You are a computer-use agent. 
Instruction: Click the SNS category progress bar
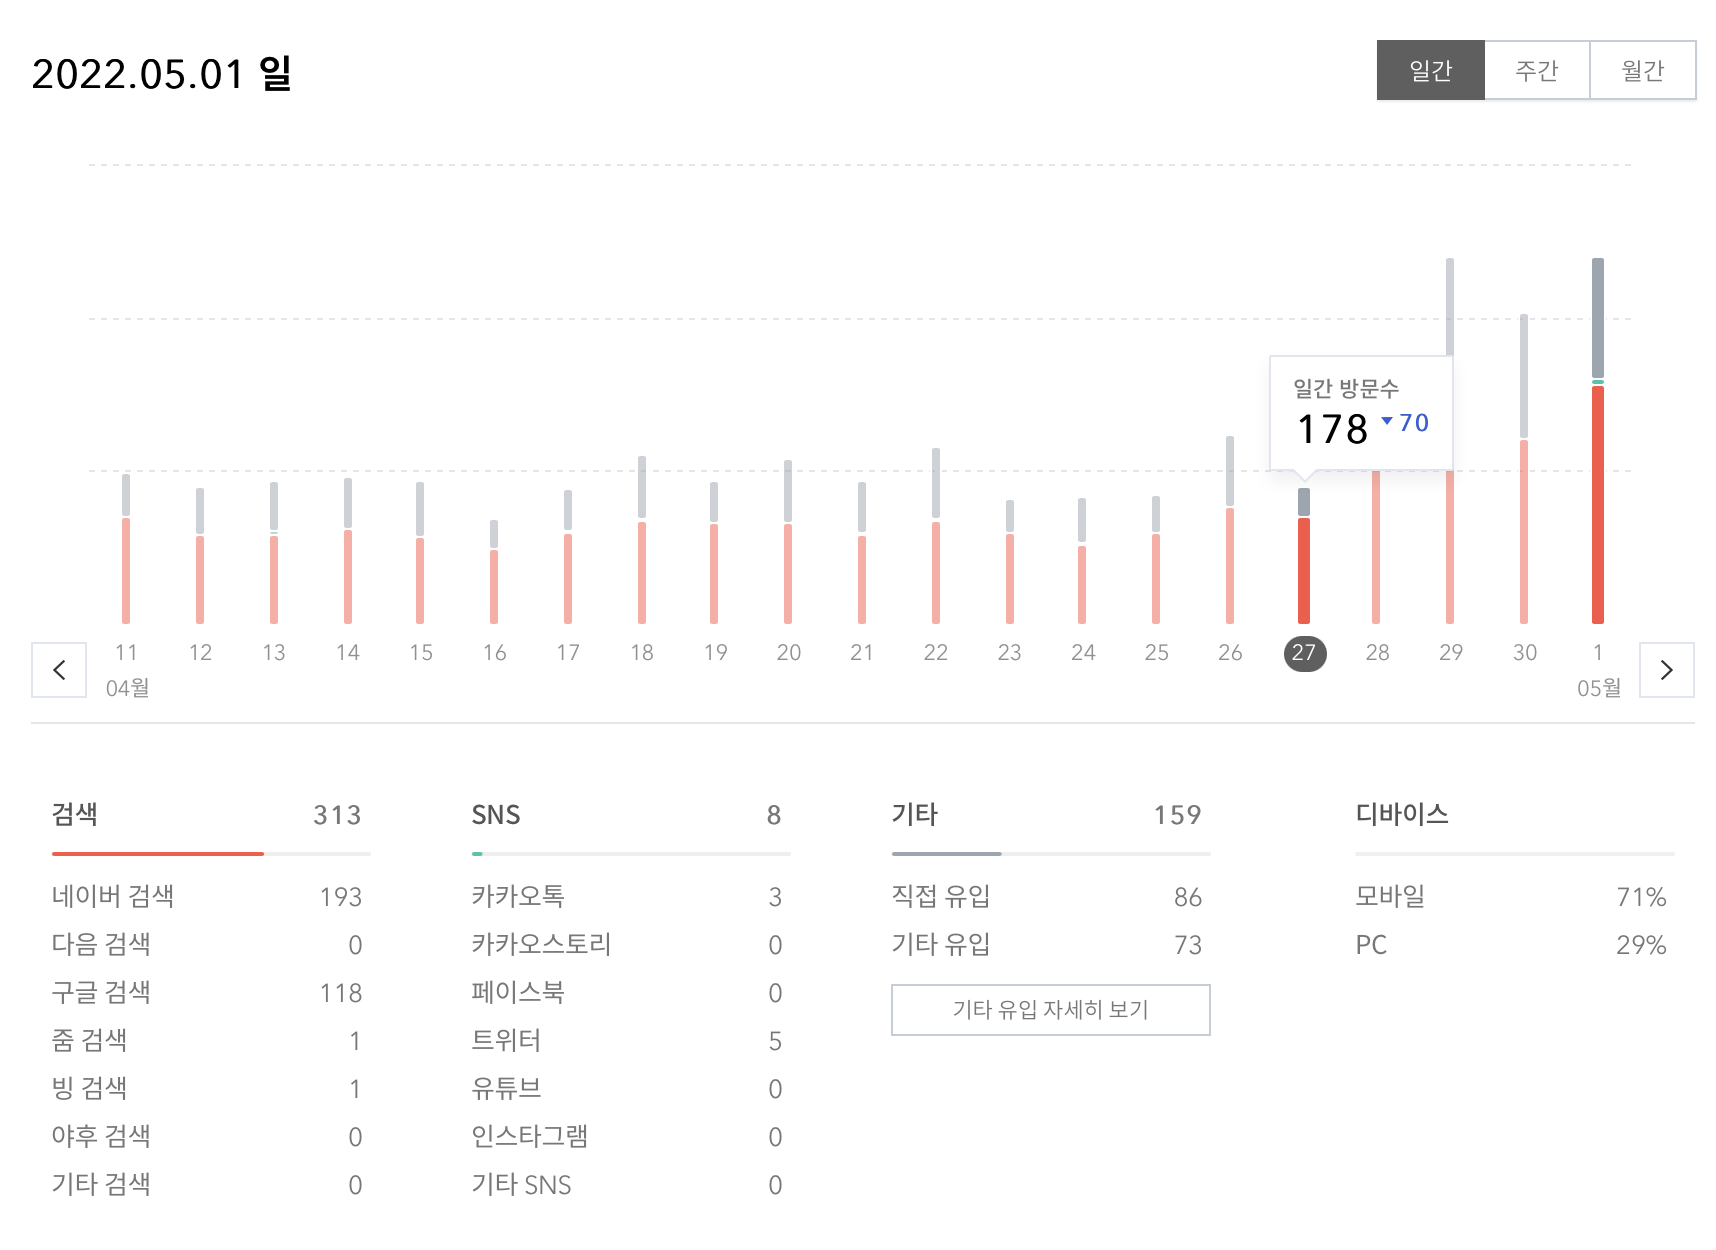[630, 853]
